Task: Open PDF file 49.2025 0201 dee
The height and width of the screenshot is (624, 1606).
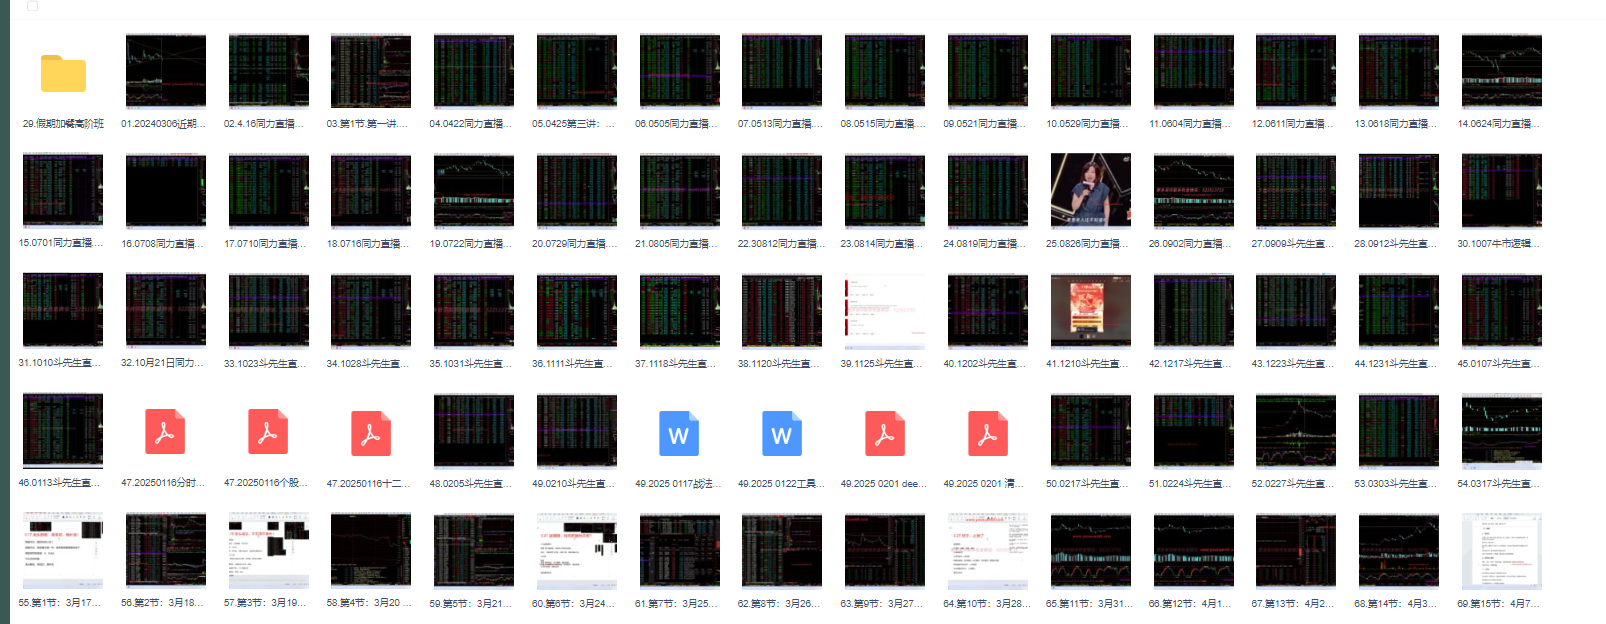Action: click(885, 432)
